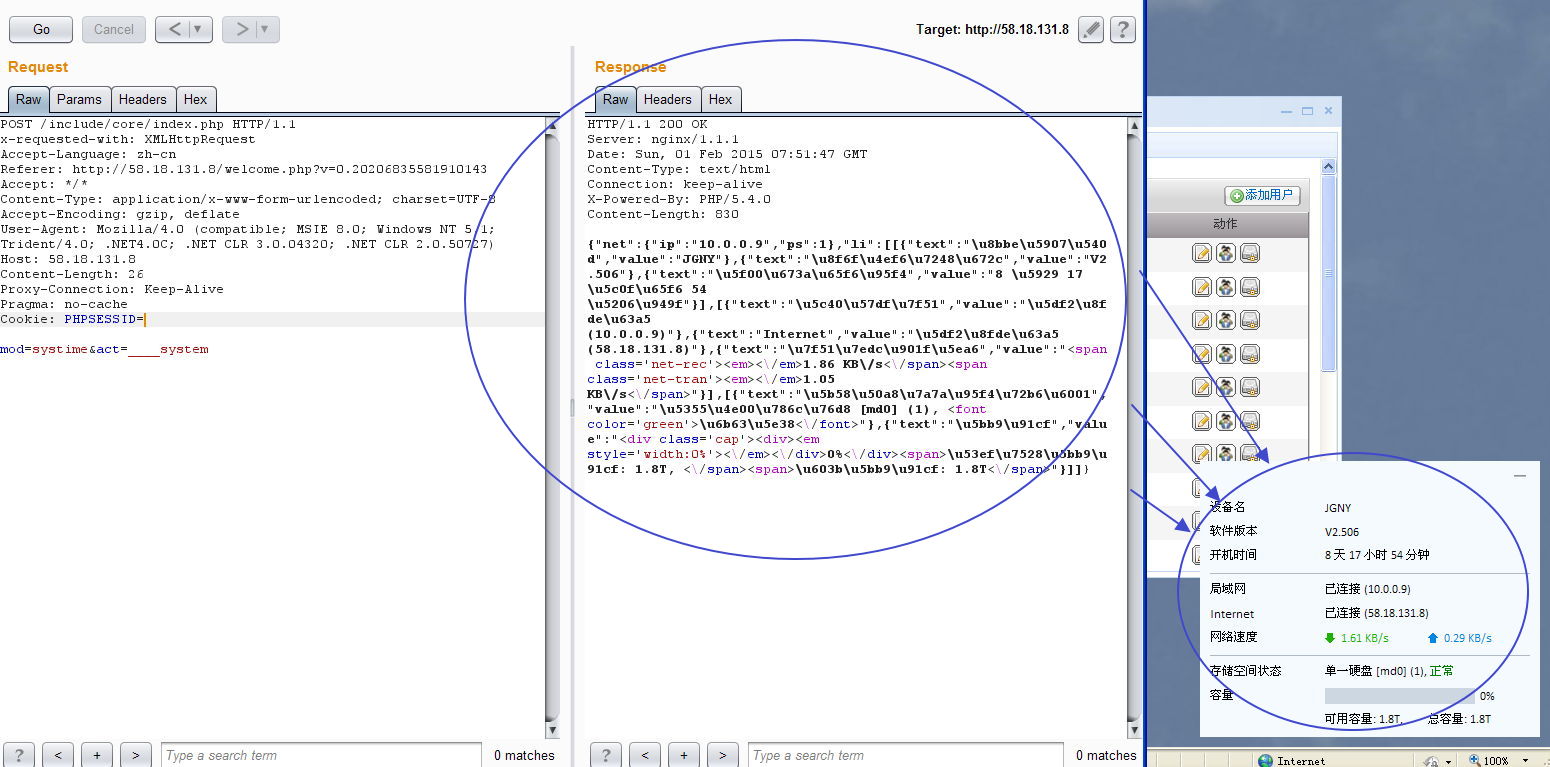Click the software version value V2.506
The image size is (1550, 767).
tap(1342, 532)
